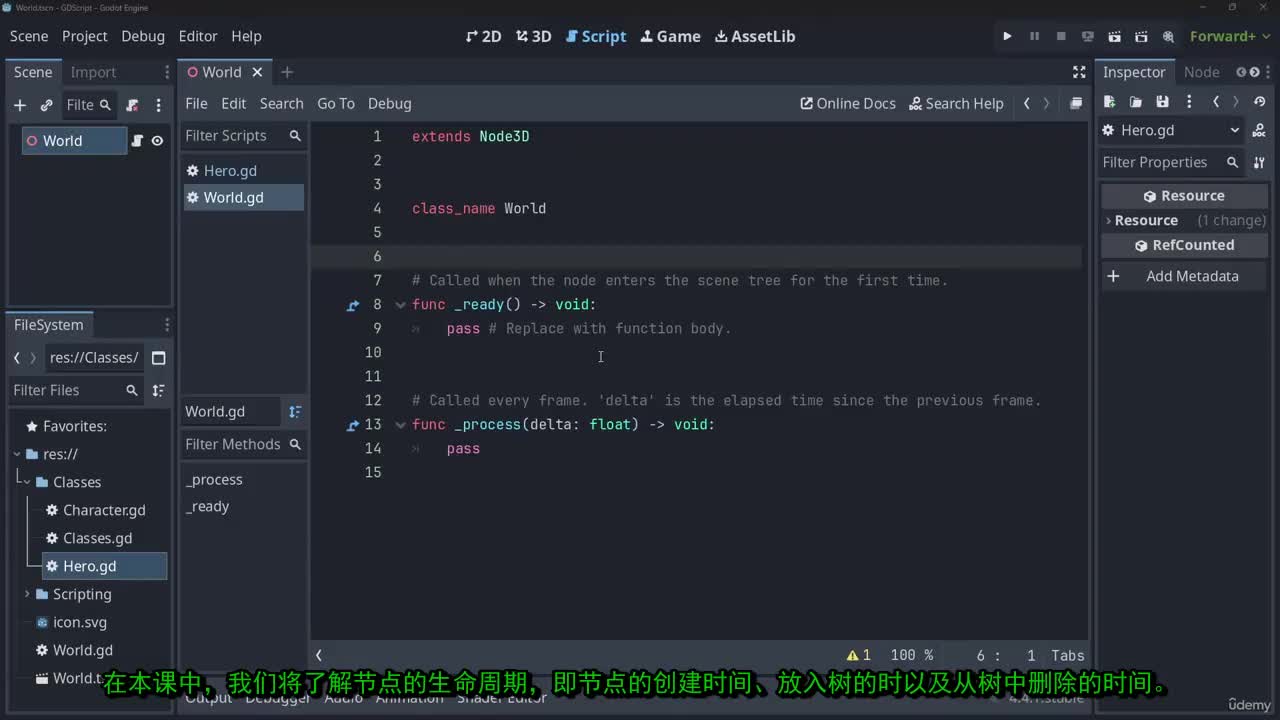1280x720 pixels.
Task: Toggle alphabetical sorting of methods list
Action: pyautogui.click(x=294, y=412)
